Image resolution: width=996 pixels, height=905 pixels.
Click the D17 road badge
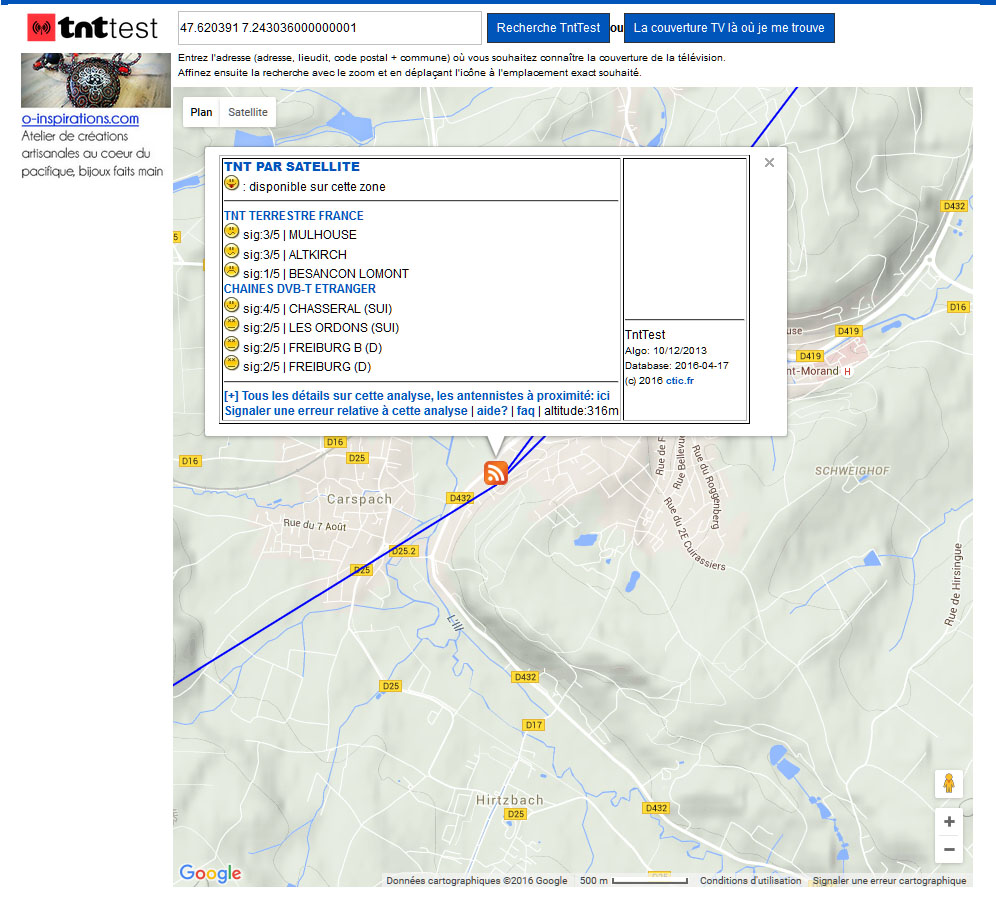(534, 725)
